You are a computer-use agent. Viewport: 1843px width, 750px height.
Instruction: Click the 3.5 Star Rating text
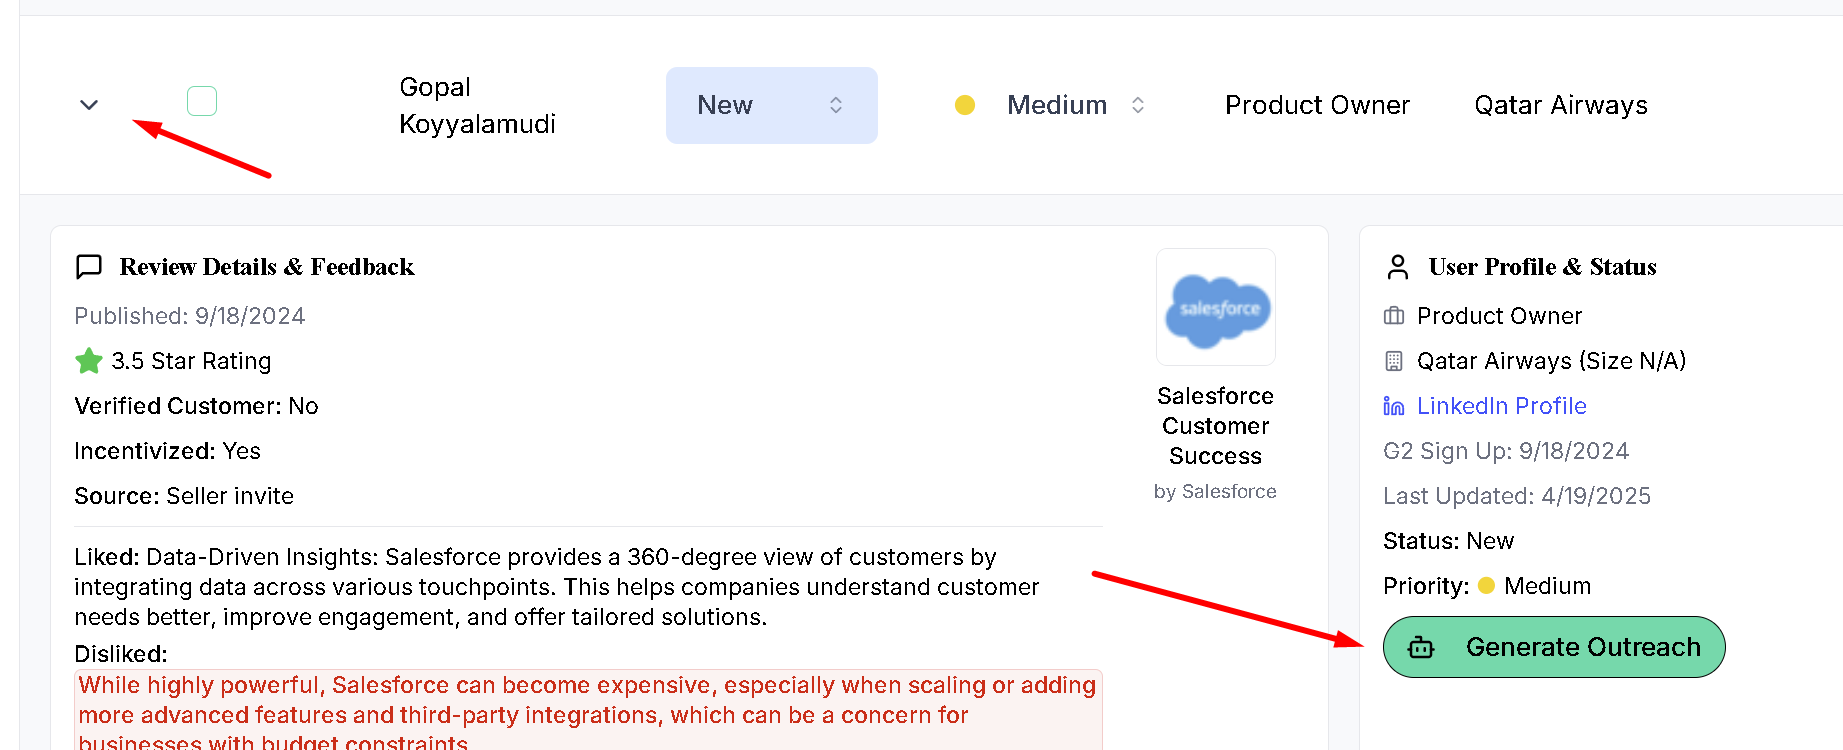click(191, 361)
